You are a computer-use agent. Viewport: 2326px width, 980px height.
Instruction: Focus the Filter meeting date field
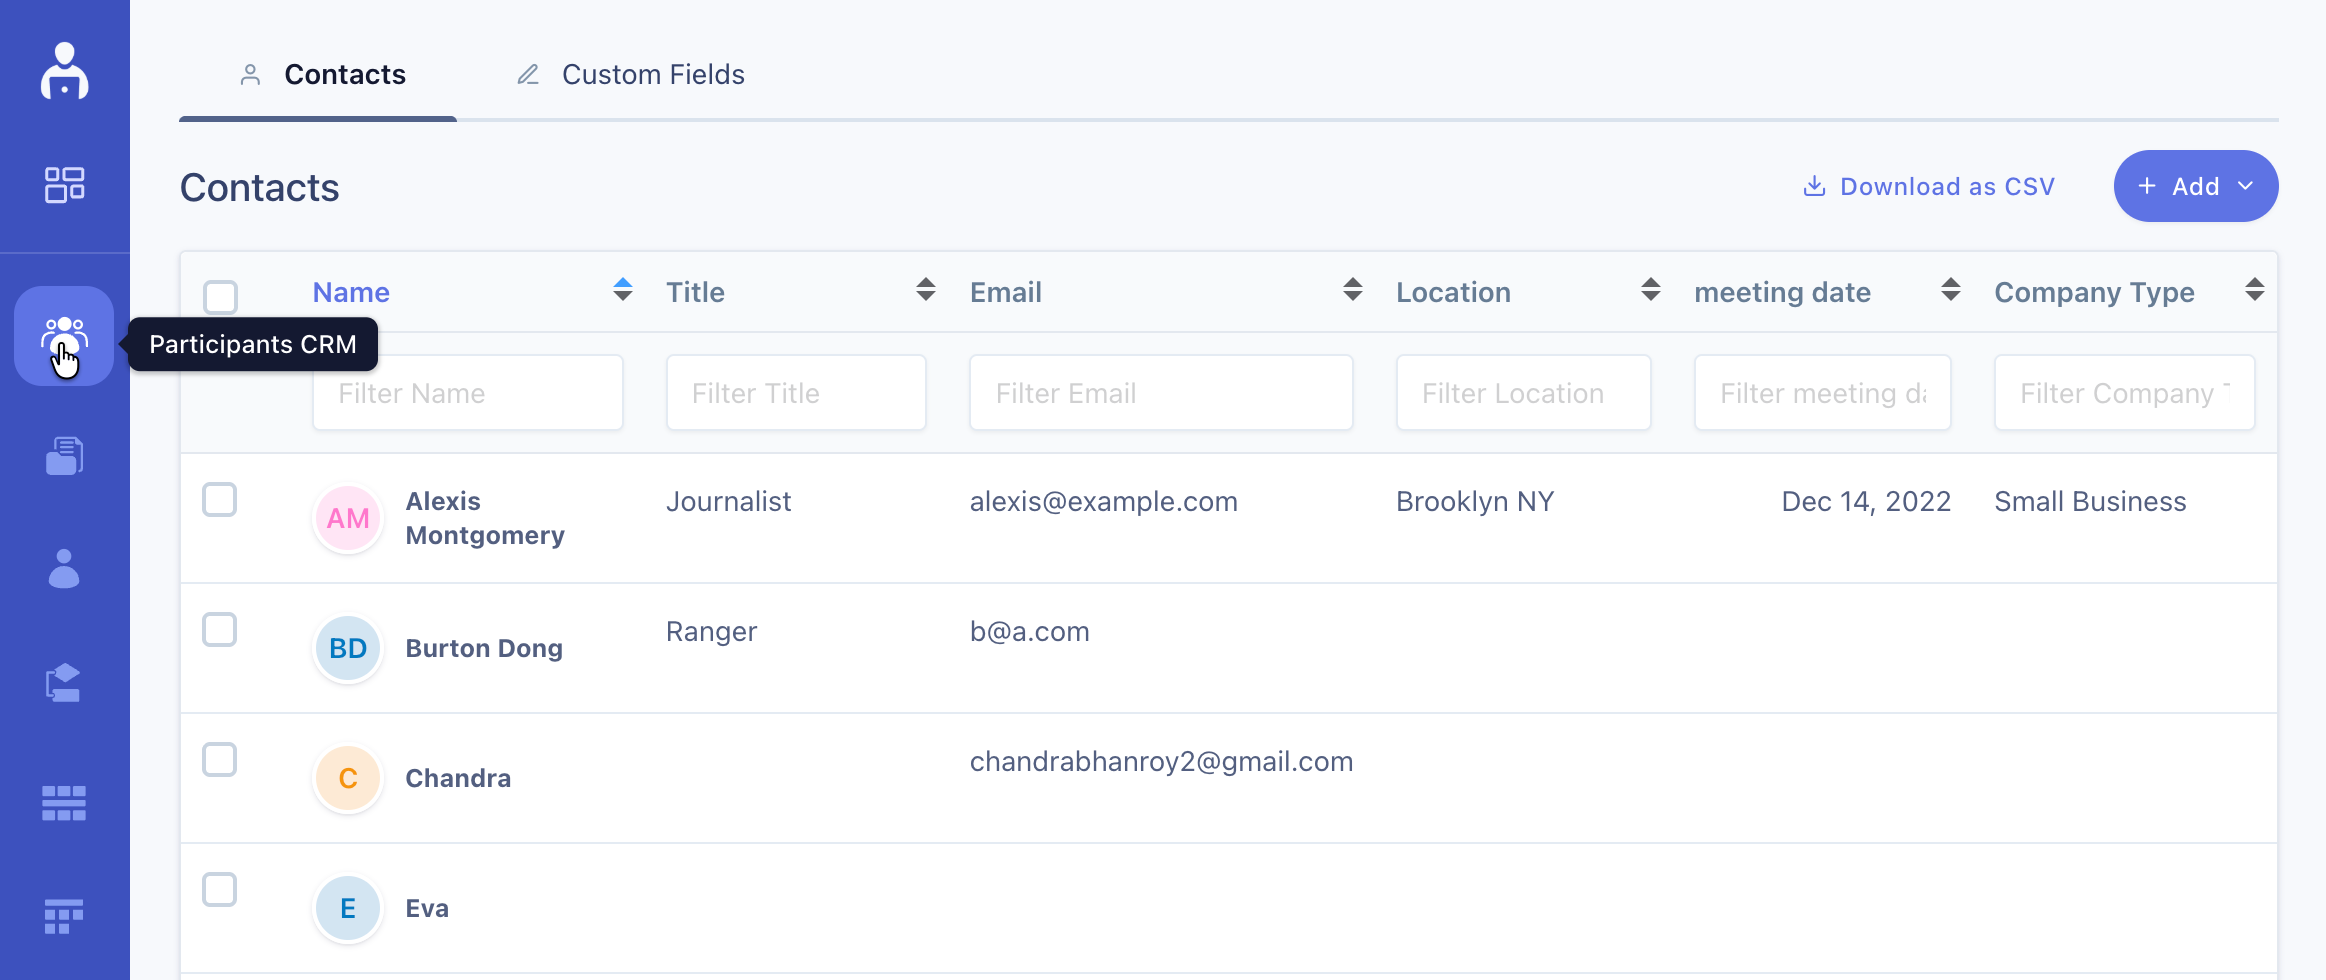(1822, 393)
